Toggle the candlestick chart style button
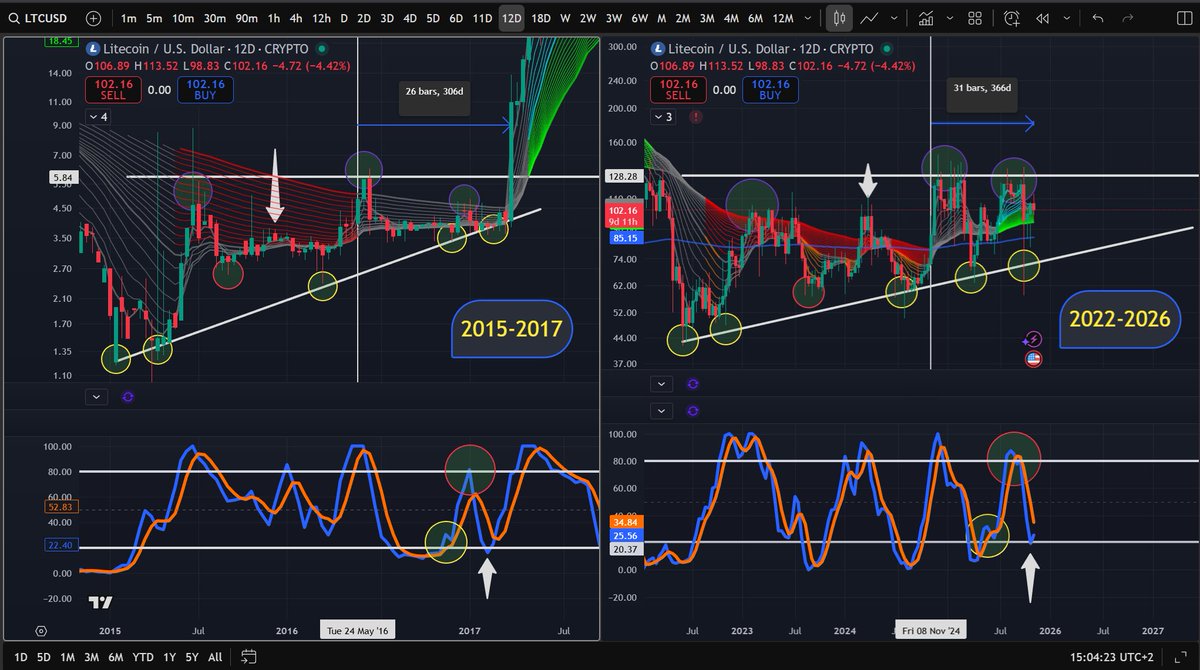The height and width of the screenshot is (670, 1200). tap(838, 17)
